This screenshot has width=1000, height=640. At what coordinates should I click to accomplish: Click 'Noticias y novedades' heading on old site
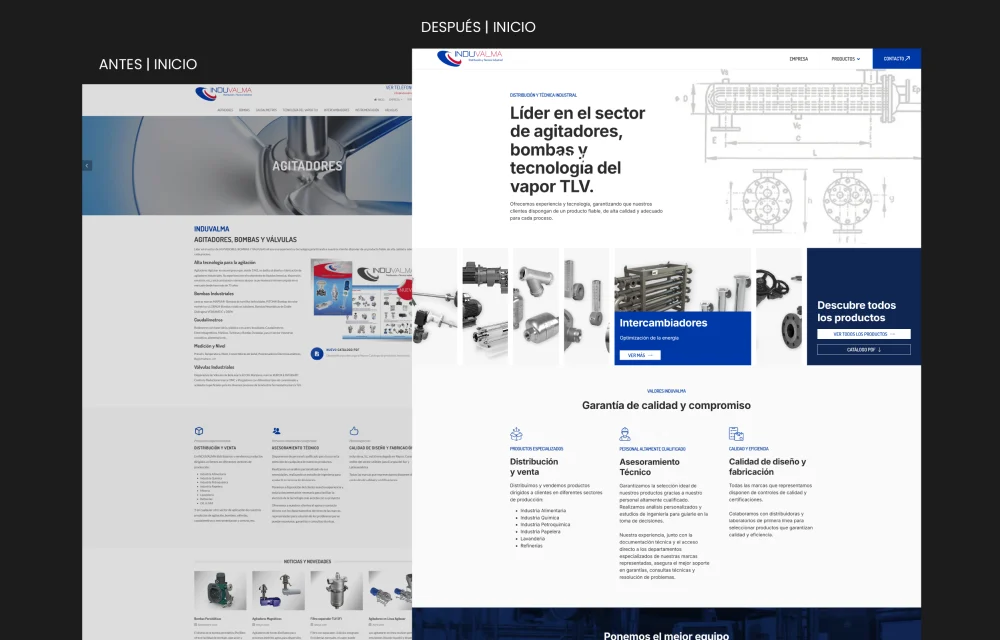[307, 562]
